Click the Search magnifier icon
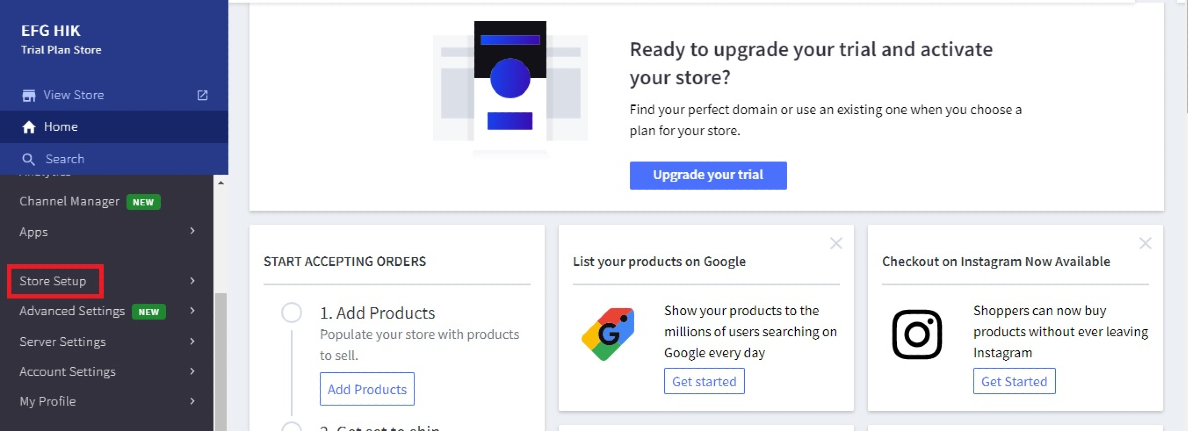 coord(29,159)
